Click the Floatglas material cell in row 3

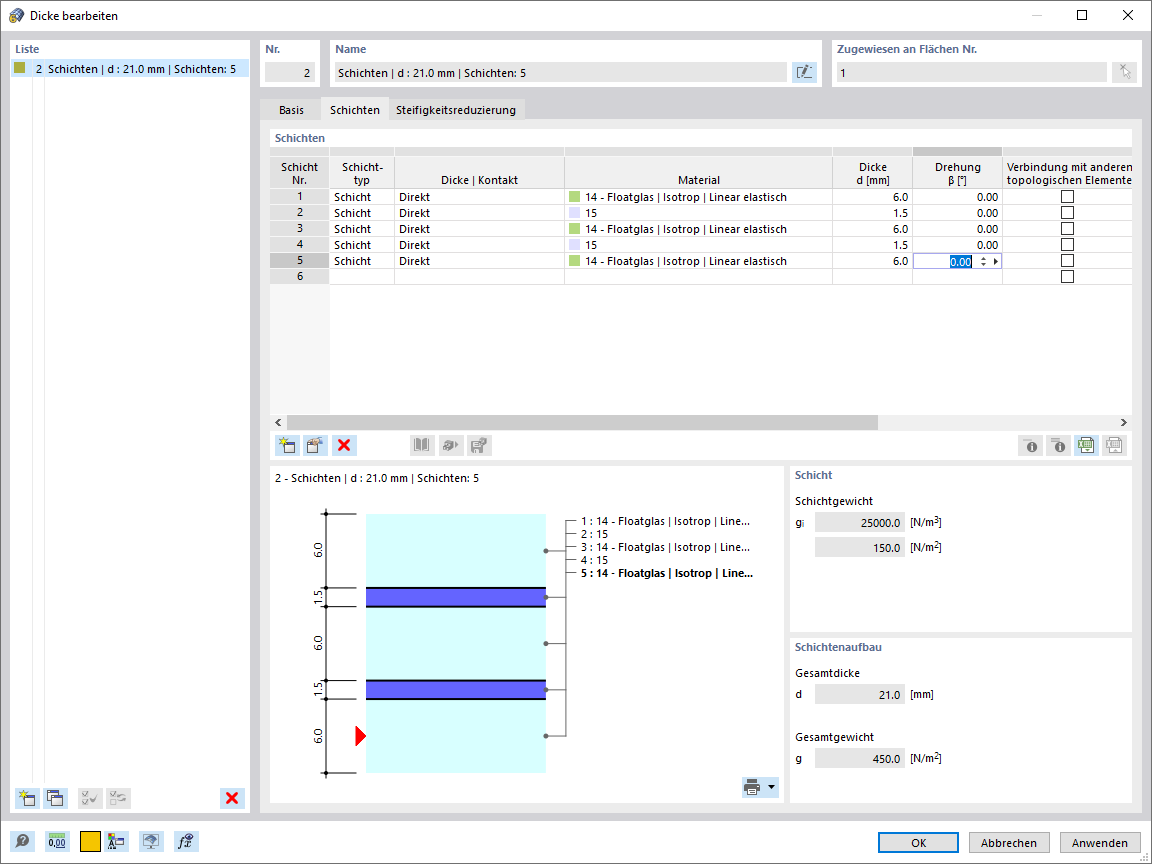pos(698,229)
